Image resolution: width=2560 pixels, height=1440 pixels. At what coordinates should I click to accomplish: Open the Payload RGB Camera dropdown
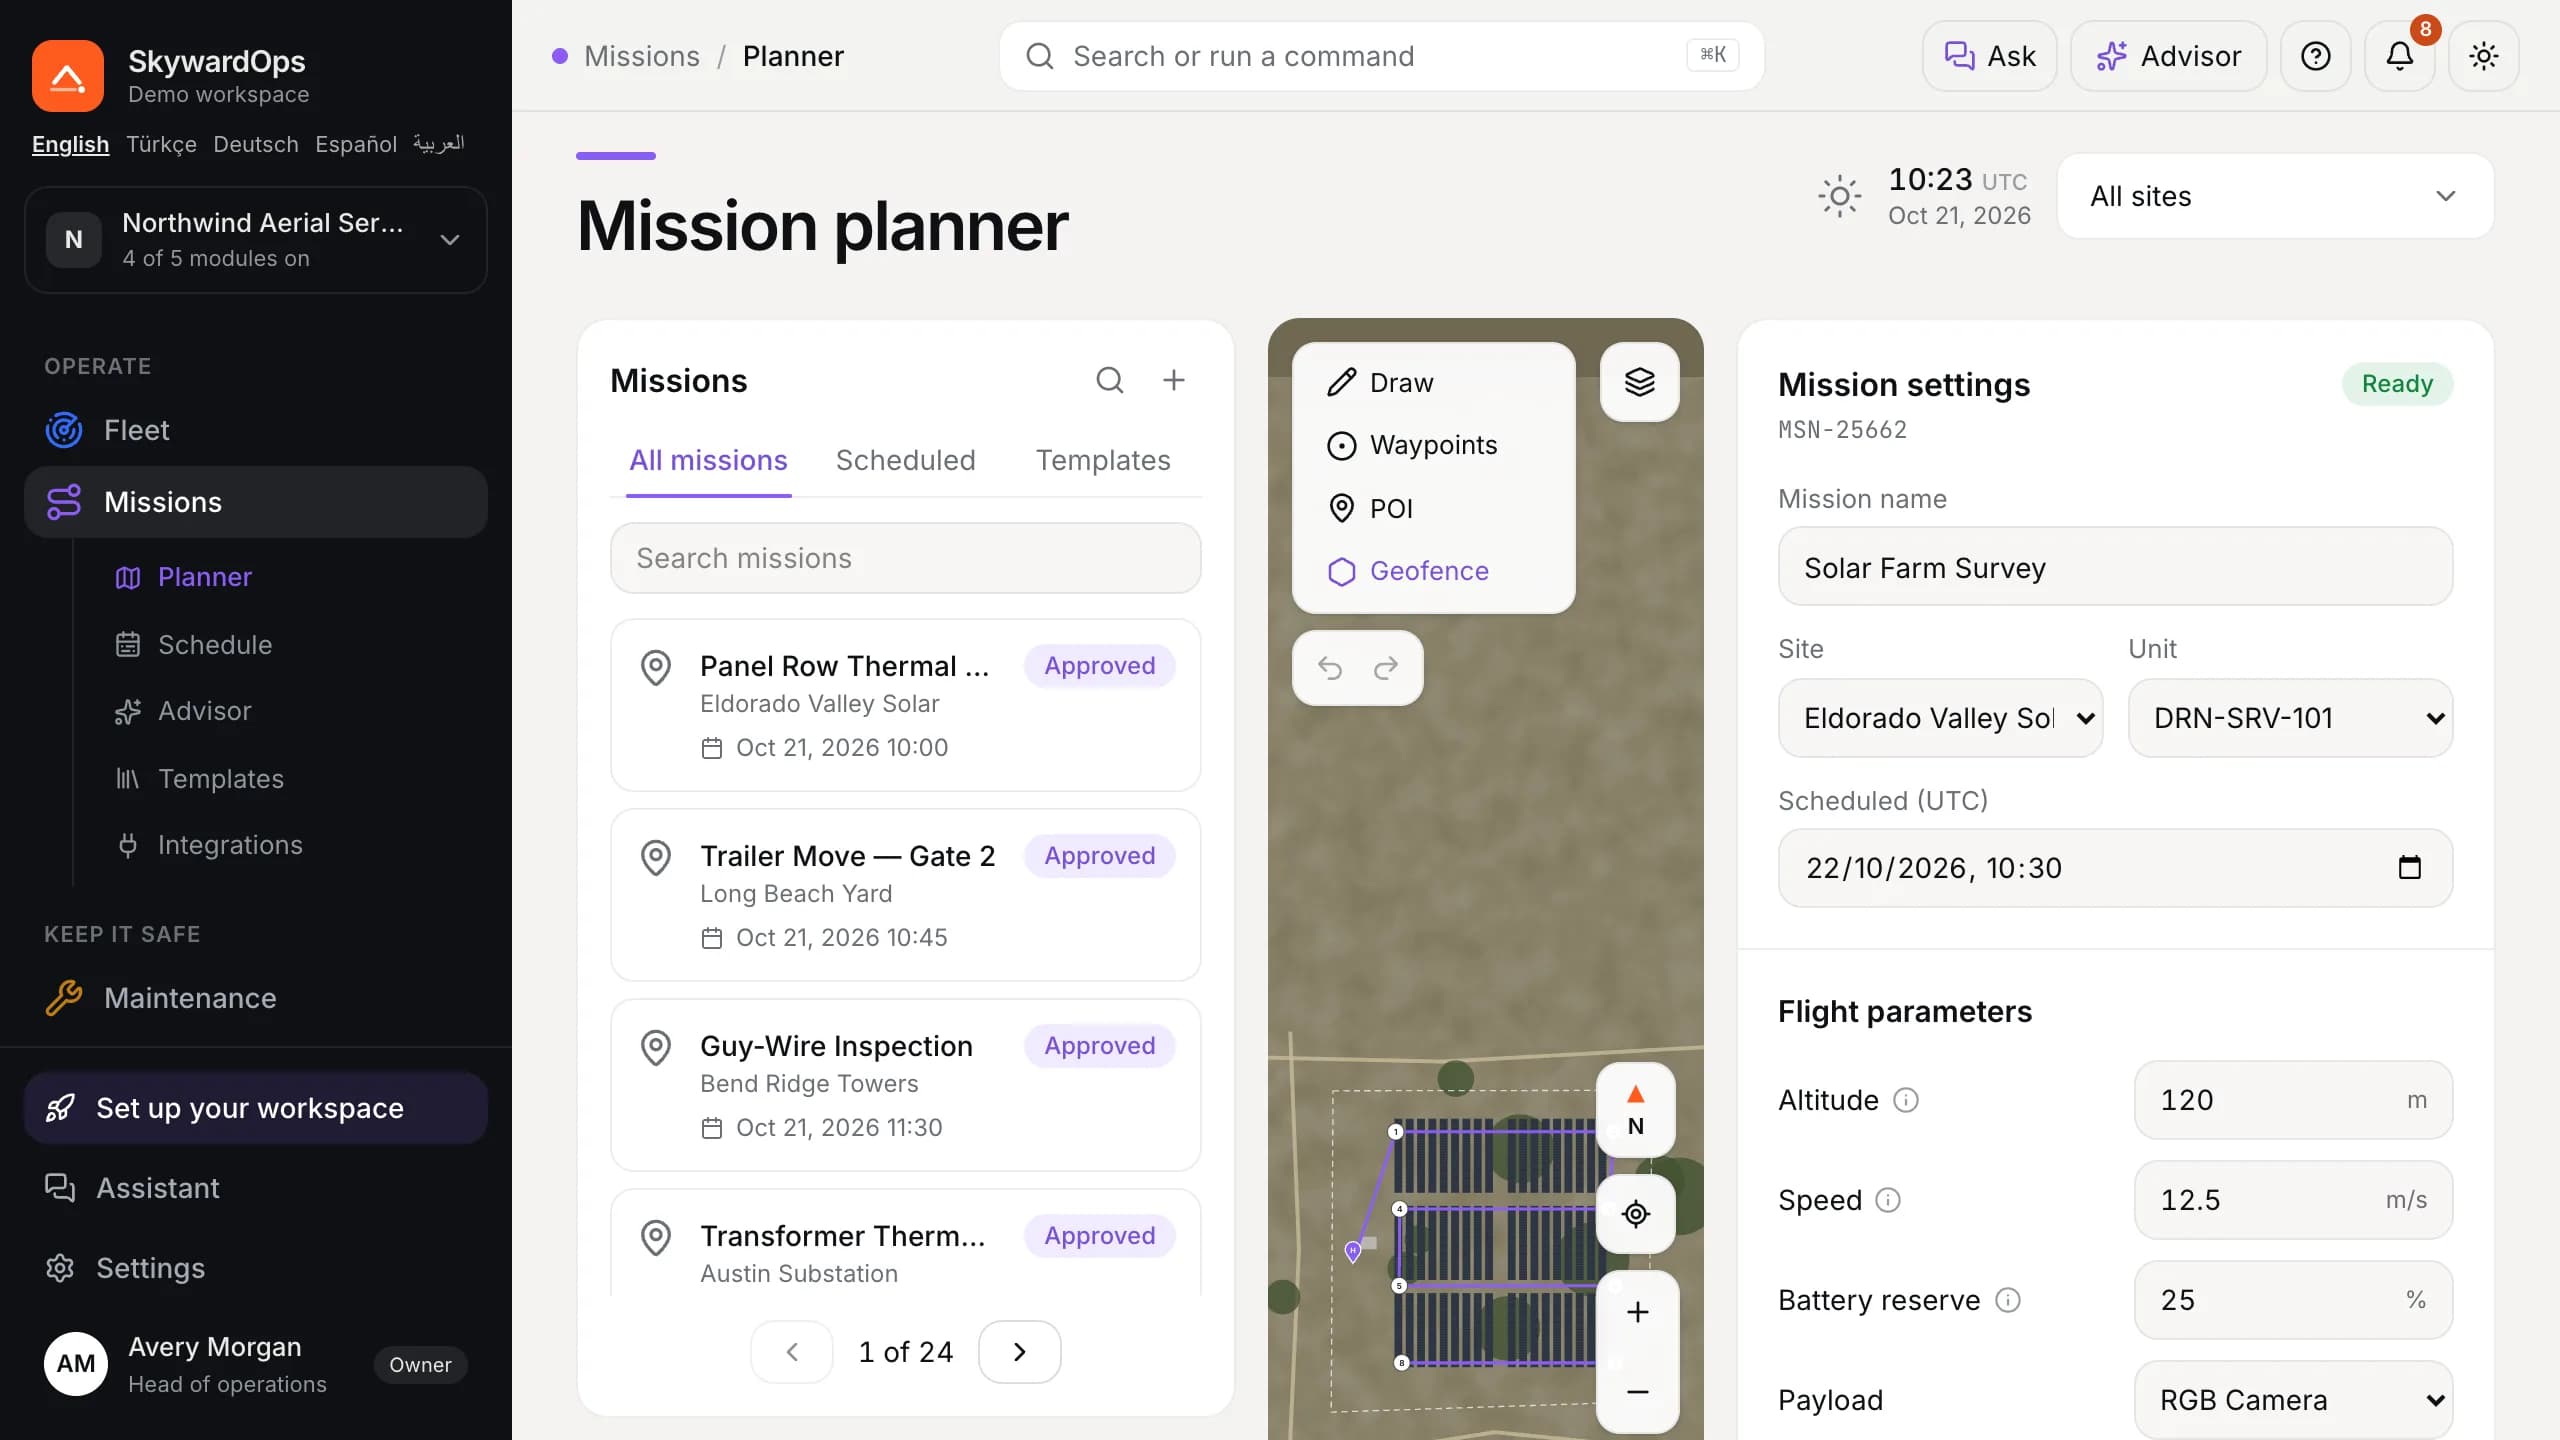pyautogui.click(x=2293, y=1400)
